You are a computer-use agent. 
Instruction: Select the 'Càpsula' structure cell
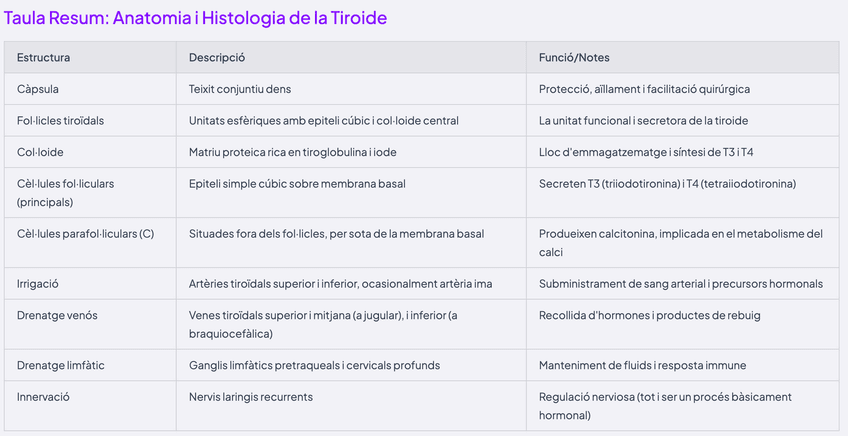point(38,89)
